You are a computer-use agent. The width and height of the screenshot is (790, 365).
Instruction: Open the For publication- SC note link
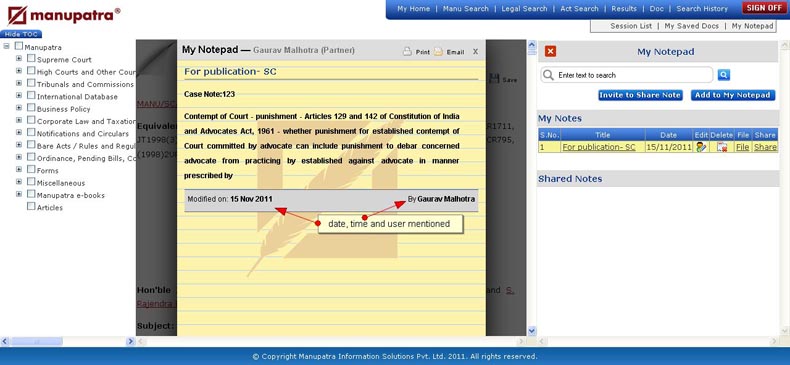pyautogui.click(x=599, y=147)
